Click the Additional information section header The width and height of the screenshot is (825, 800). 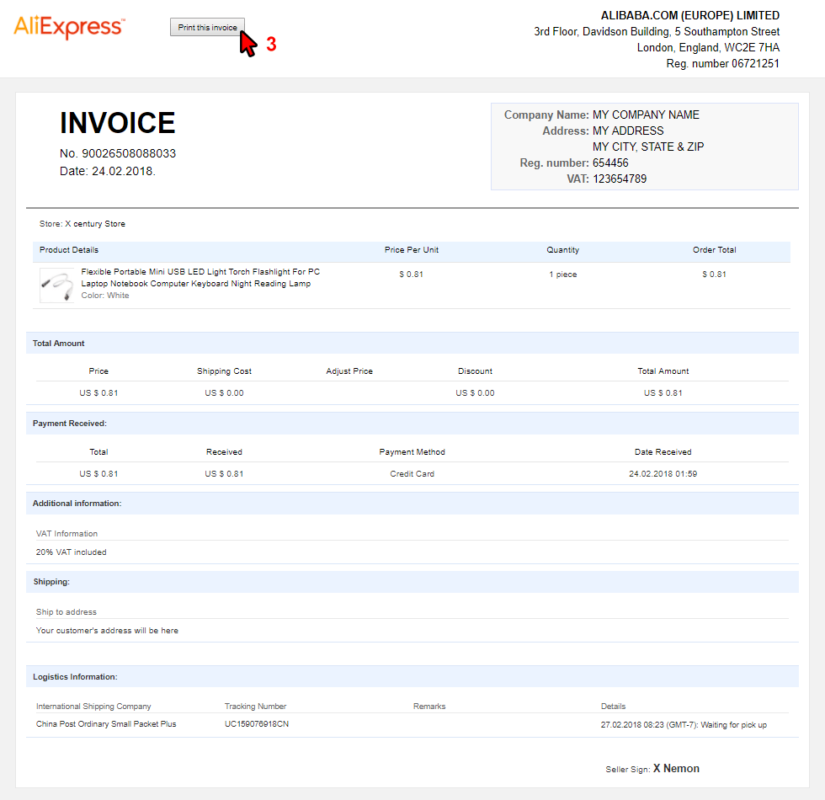tap(412, 503)
